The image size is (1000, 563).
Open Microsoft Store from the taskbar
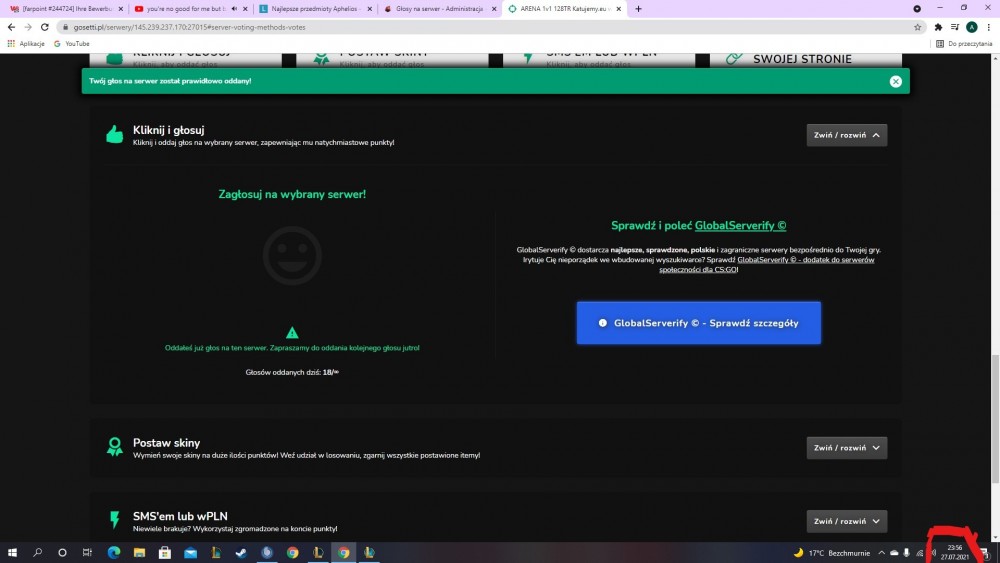[165, 552]
